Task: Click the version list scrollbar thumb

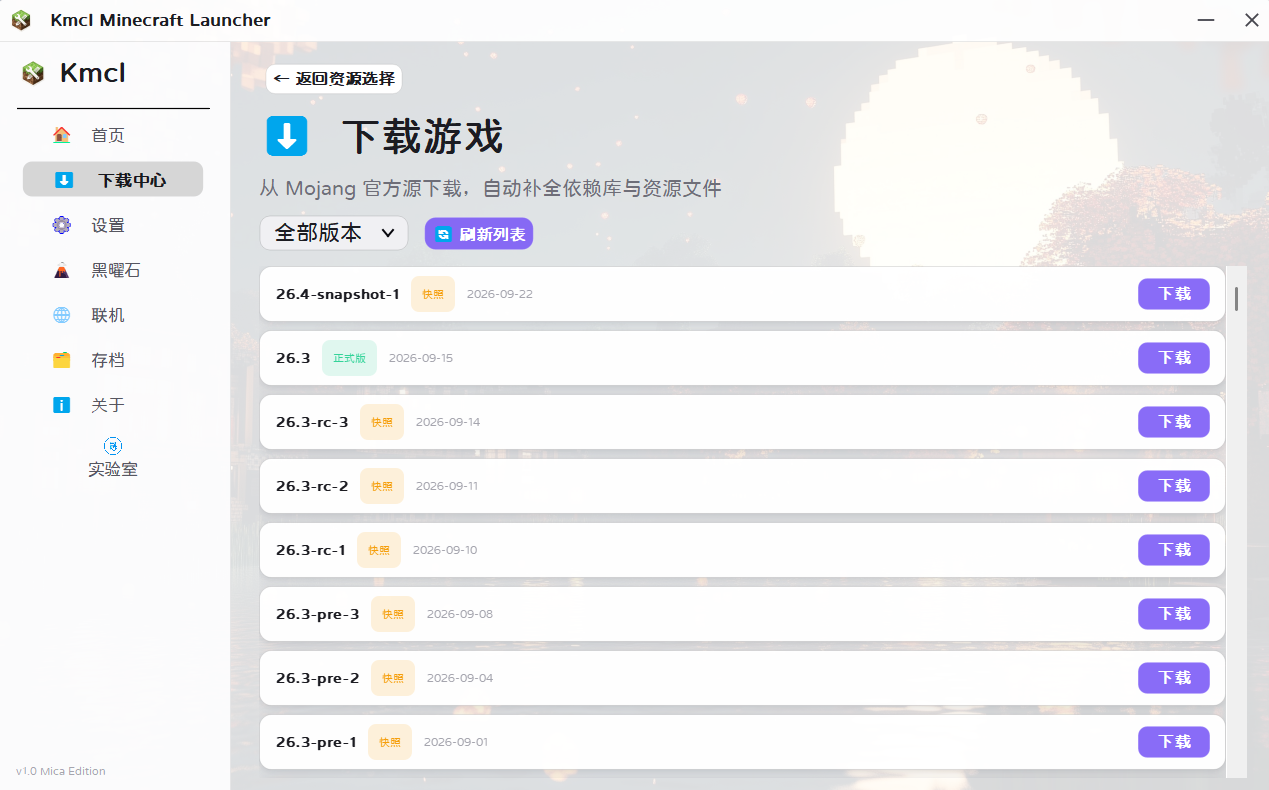Action: click(1236, 298)
